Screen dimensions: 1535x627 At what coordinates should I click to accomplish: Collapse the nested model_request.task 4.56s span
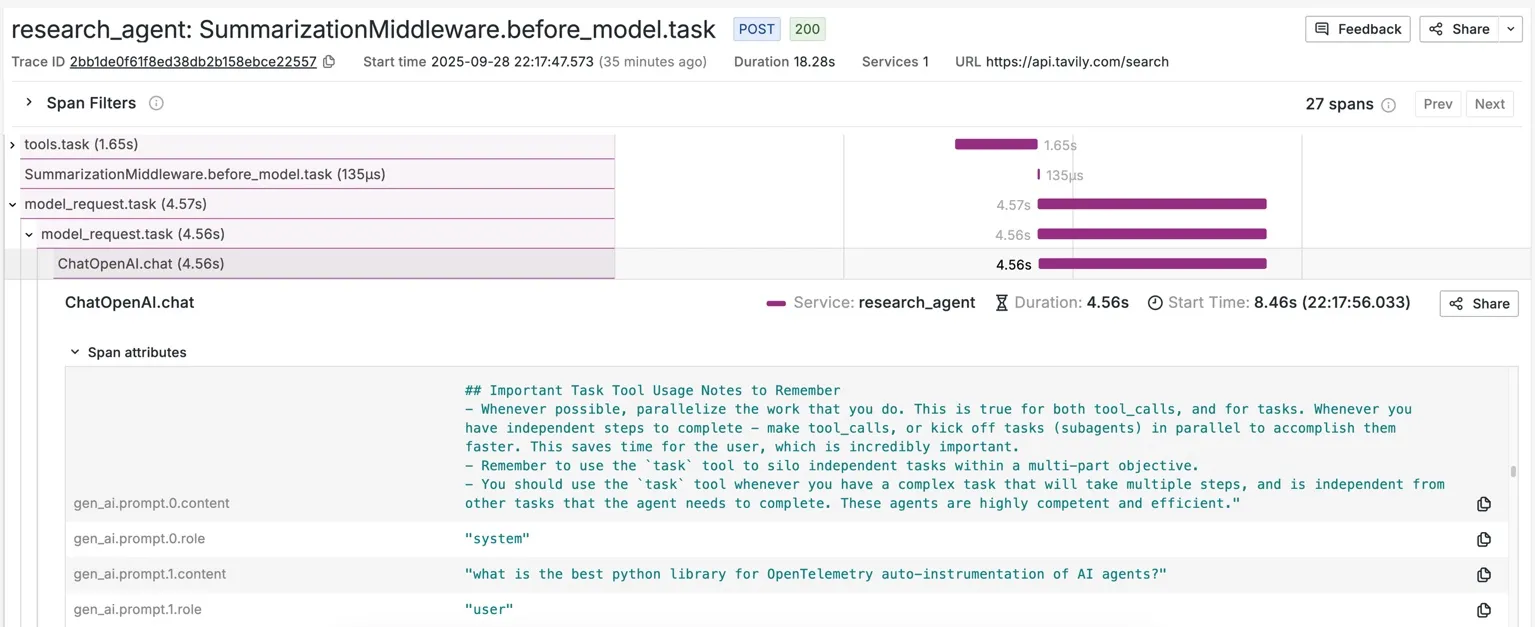click(x=29, y=235)
